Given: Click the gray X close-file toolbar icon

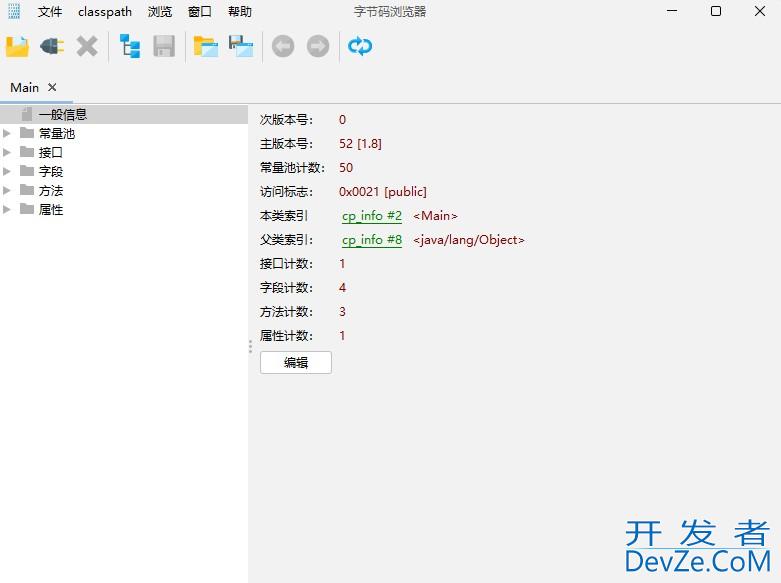Looking at the screenshot, I should click(x=87, y=46).
